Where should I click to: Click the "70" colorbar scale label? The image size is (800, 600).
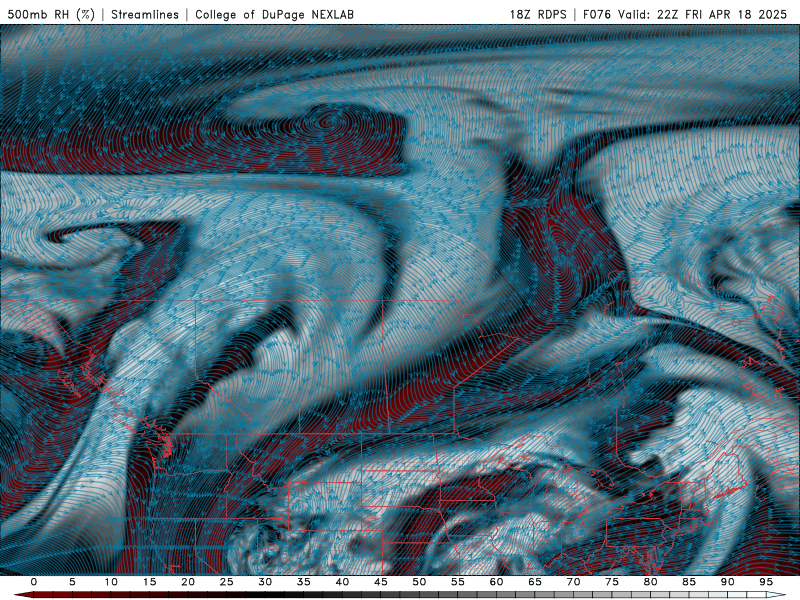pos(573,582)
